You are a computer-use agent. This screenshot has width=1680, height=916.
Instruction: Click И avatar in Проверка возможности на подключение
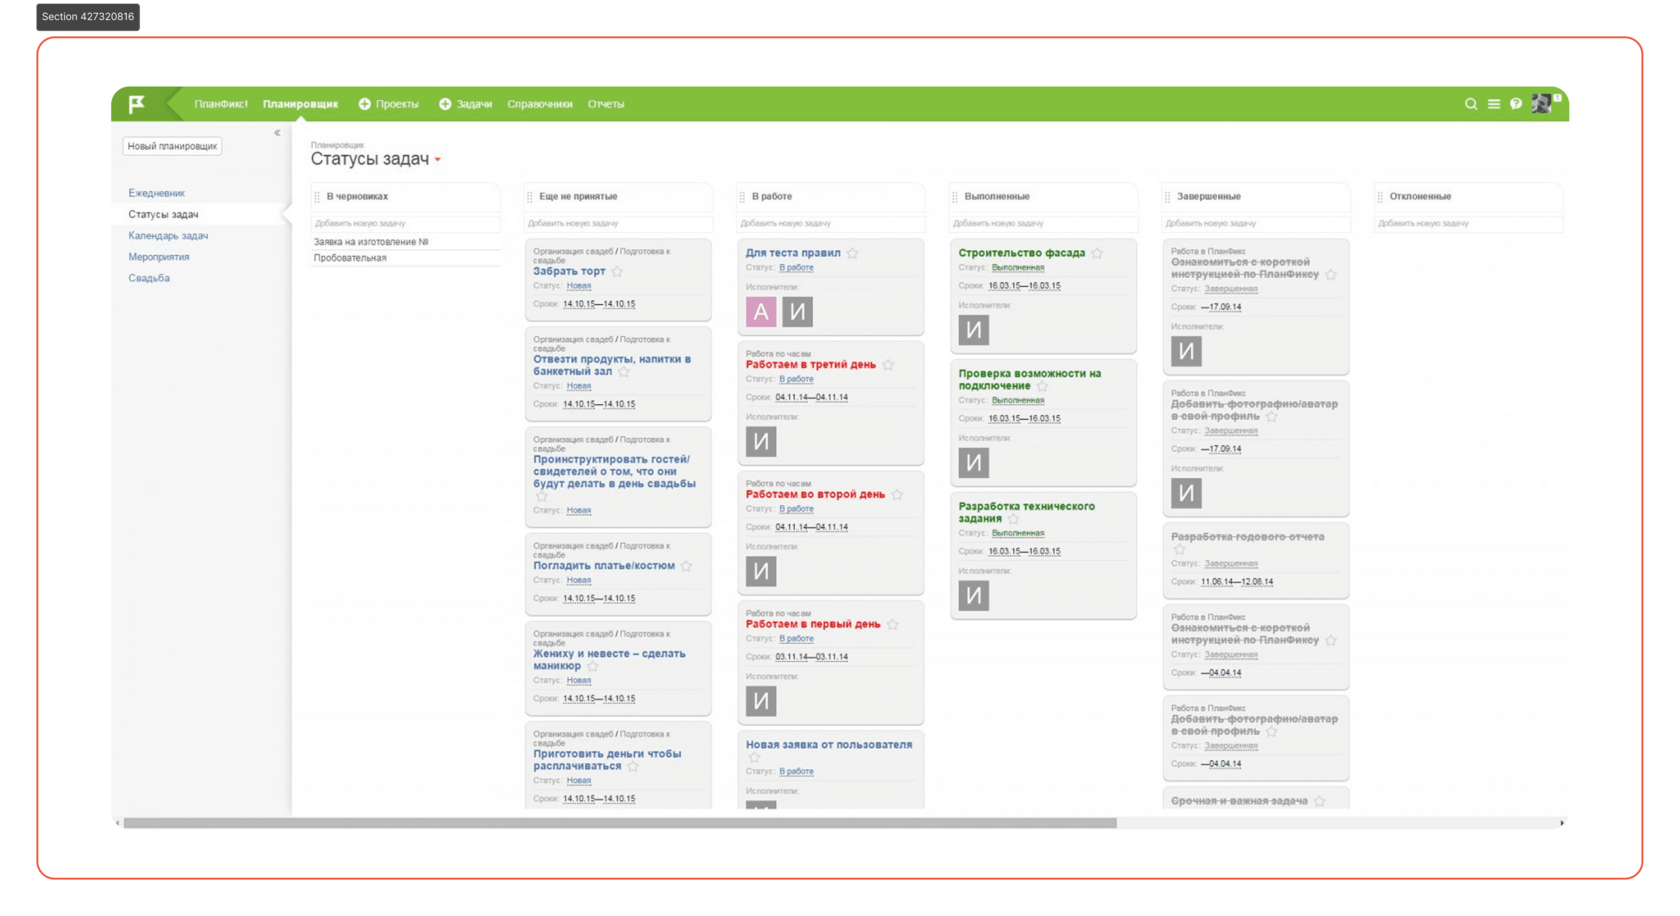(974, 463)
